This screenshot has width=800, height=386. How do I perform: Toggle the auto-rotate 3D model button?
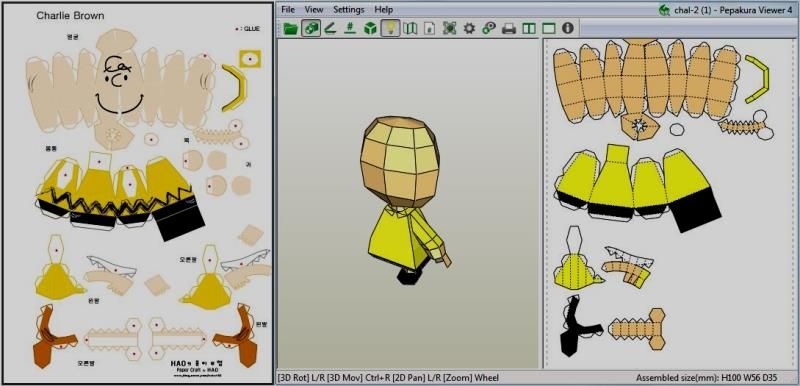pyautogui.click(x=311, y=28)
